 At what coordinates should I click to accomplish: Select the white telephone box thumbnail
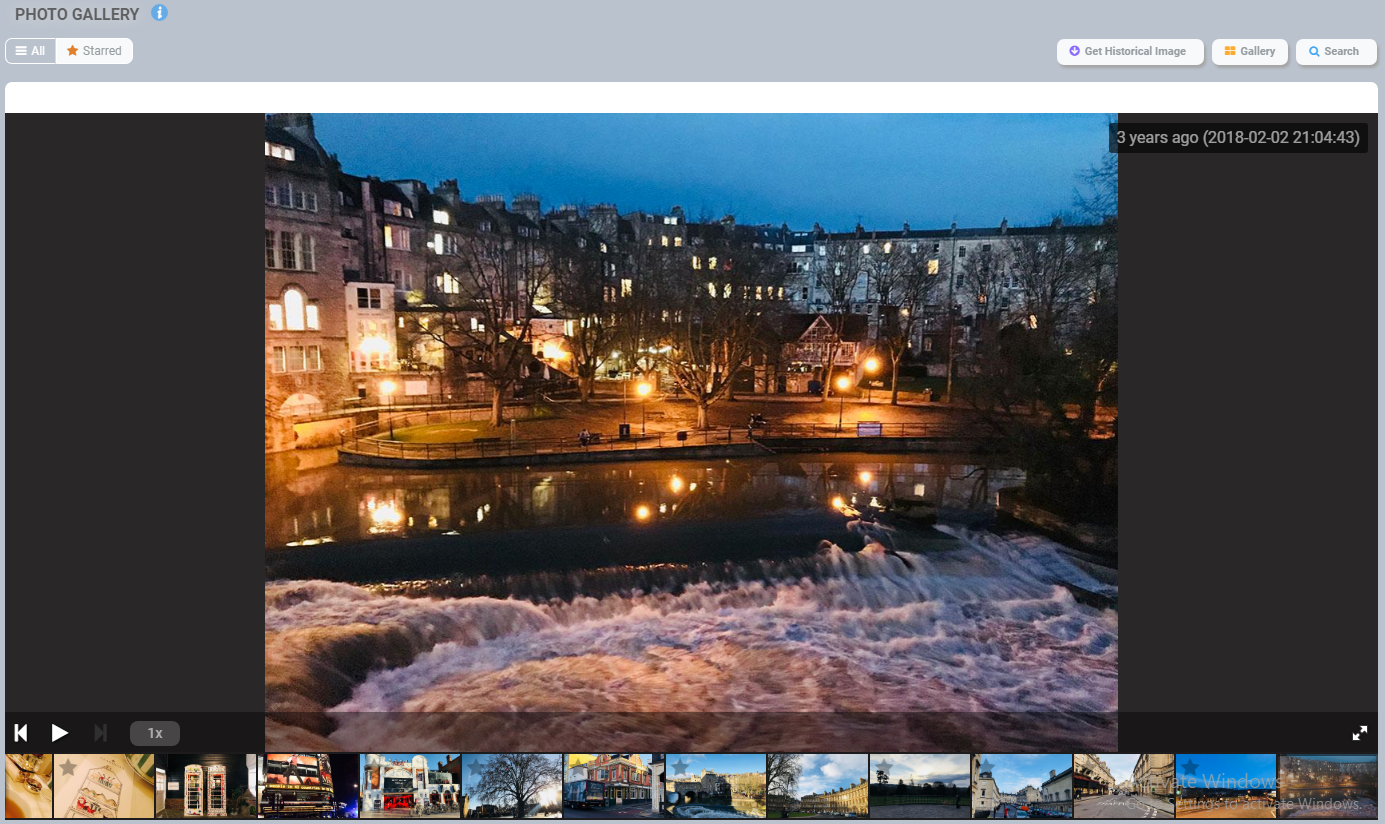206,787
